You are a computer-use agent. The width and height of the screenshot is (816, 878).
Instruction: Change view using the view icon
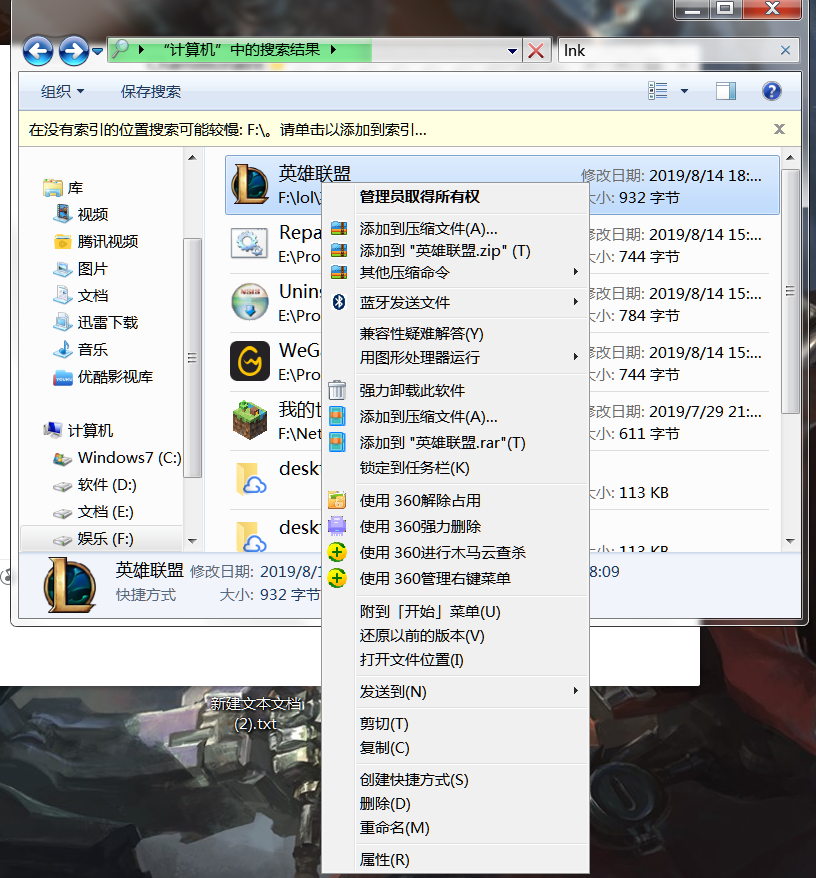(658, 91)
